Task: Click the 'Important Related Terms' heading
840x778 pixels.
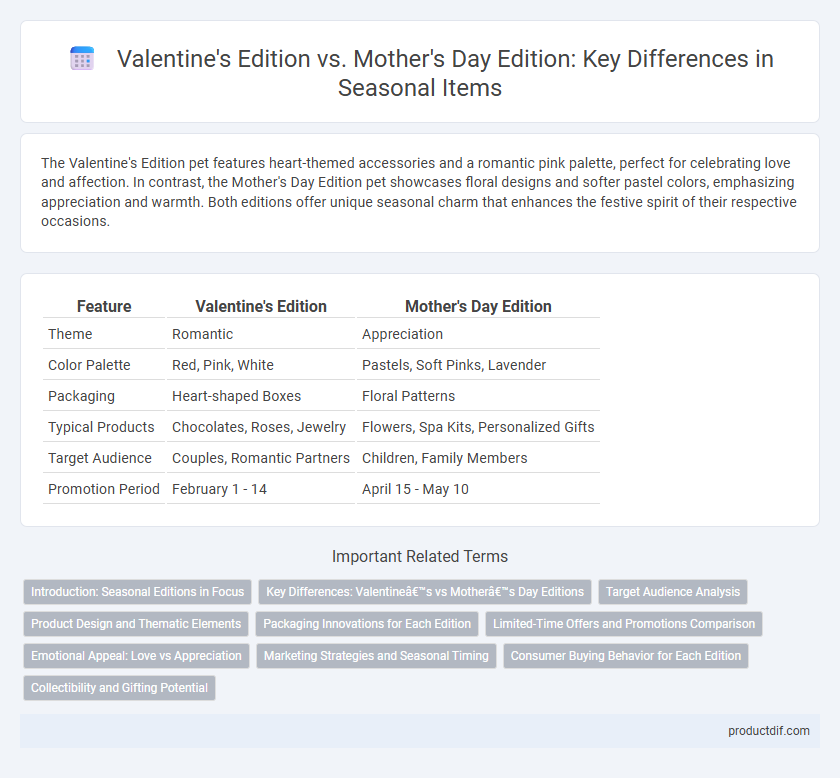Action: point(420,556)
